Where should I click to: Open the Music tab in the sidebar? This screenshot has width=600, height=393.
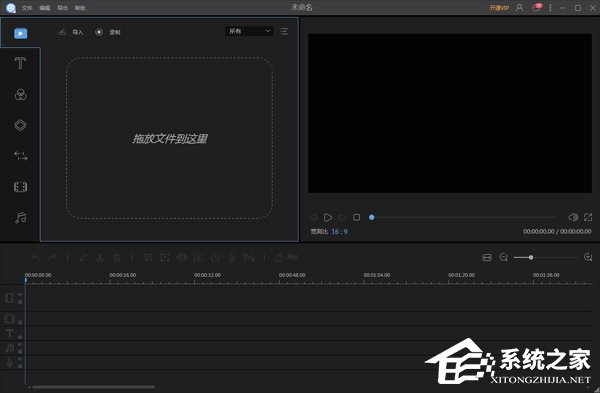click(x=20, y=217)
